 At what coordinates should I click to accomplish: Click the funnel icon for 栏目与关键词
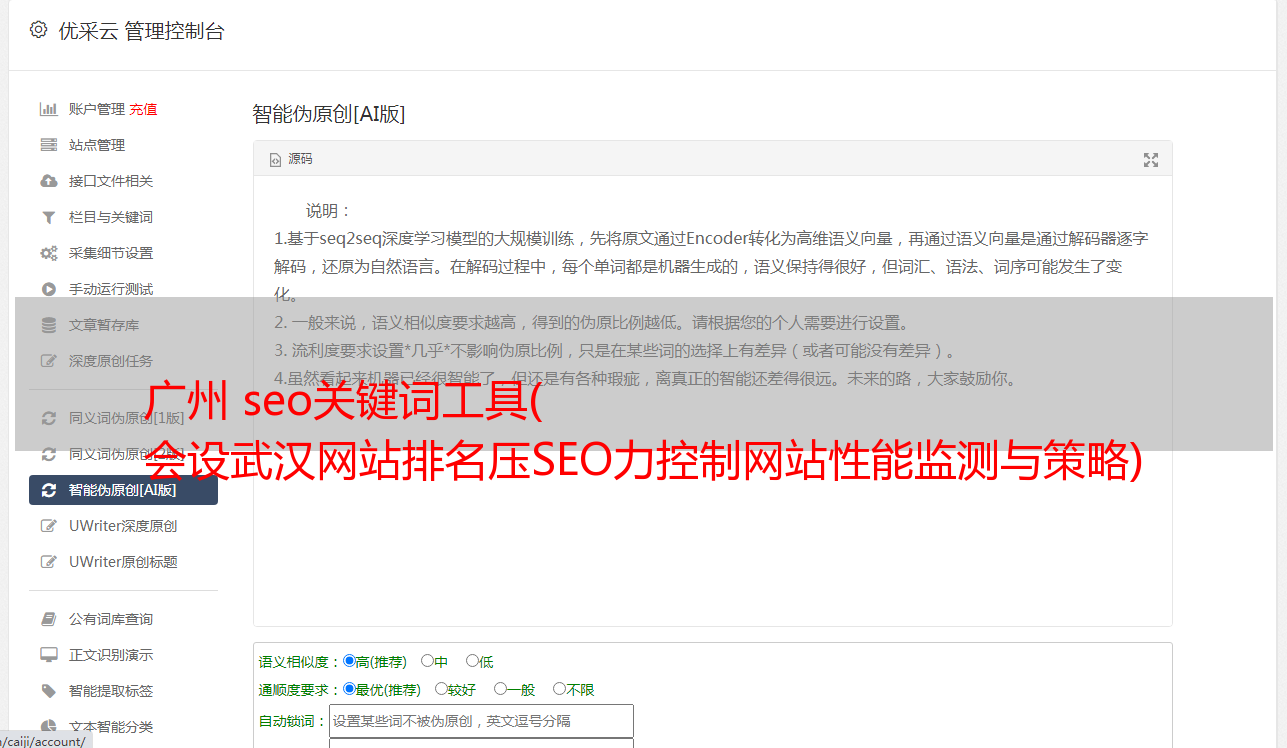pyautogui.click(x=48, y=217)
